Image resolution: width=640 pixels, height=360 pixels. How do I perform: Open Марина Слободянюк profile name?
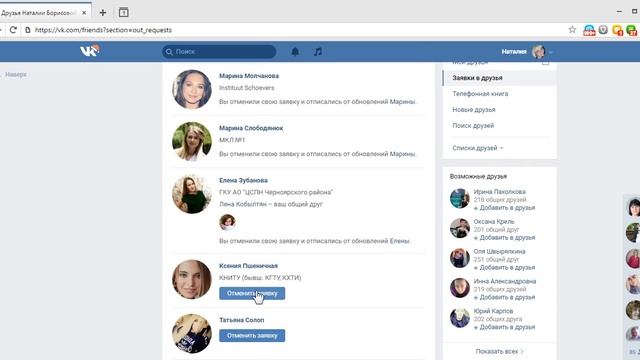[x=251, y=128]
